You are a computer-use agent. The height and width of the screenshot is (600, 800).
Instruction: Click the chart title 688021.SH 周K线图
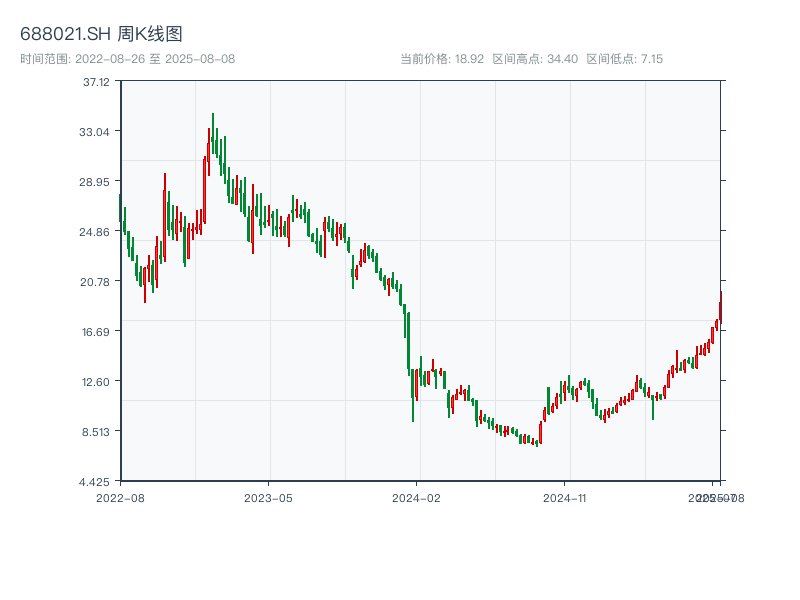[101, 34]
